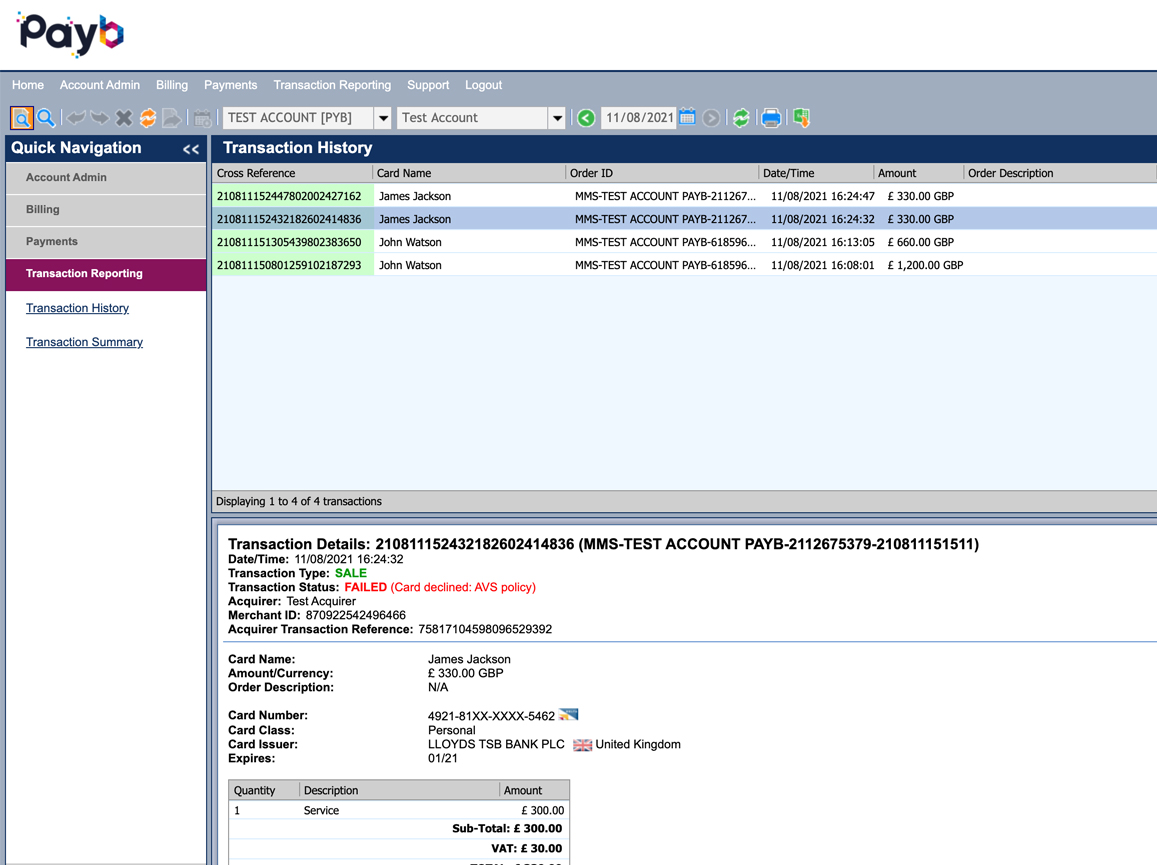Click the £ 1,200.00 GBP amount cell
Image resolution: width=1157 pixels, height=865 pixels.
pyautogui.click(x=925, y=265)
